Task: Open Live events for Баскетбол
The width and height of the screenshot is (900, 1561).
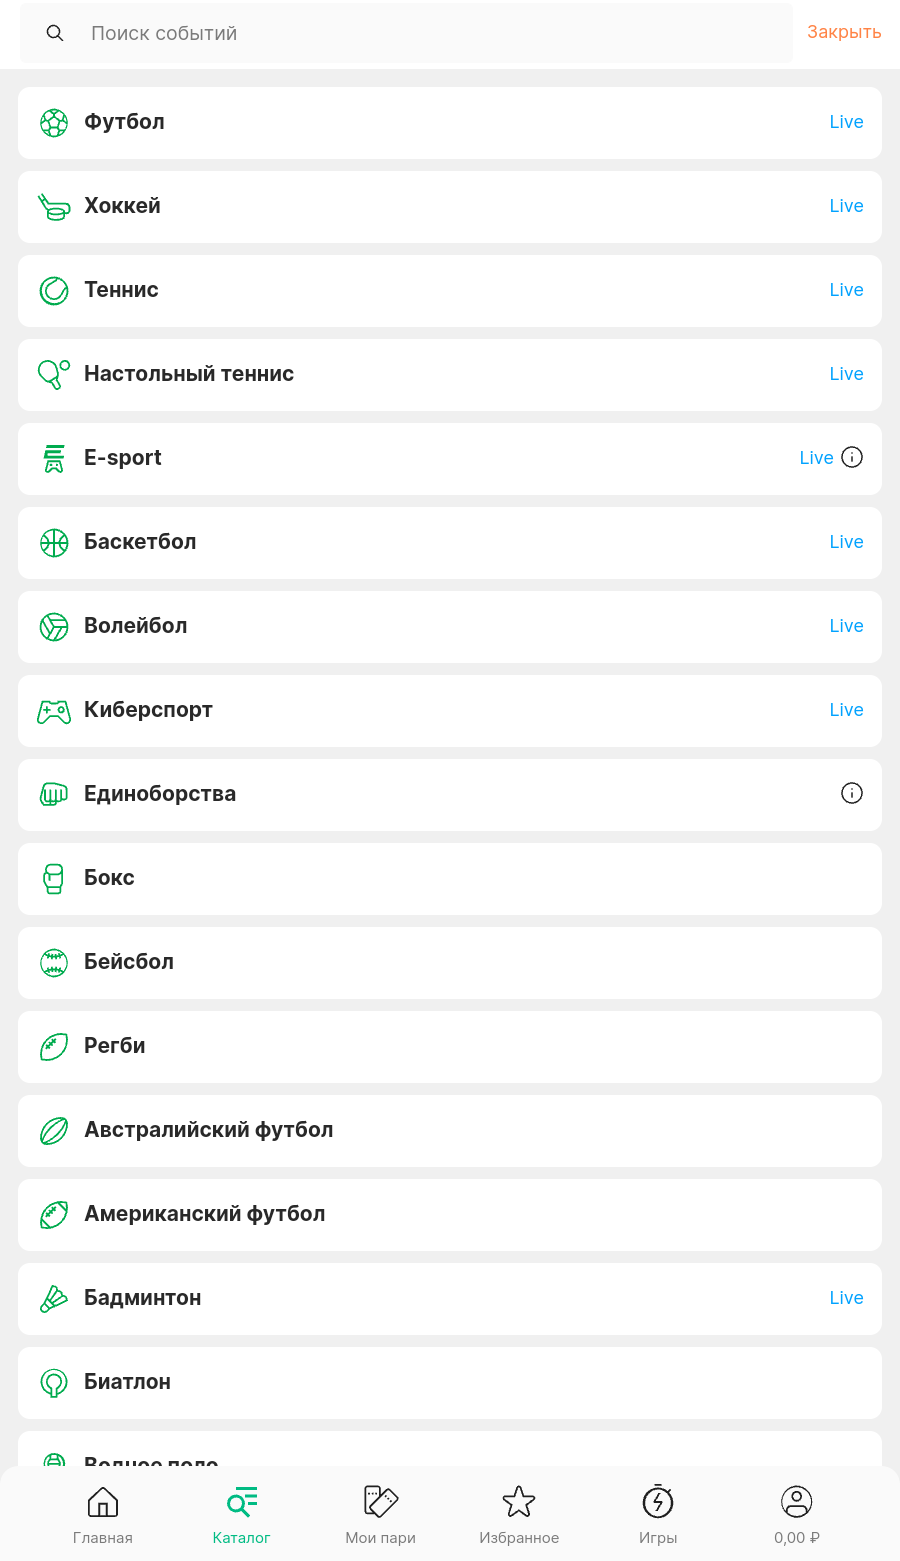Action: [846, 542]
